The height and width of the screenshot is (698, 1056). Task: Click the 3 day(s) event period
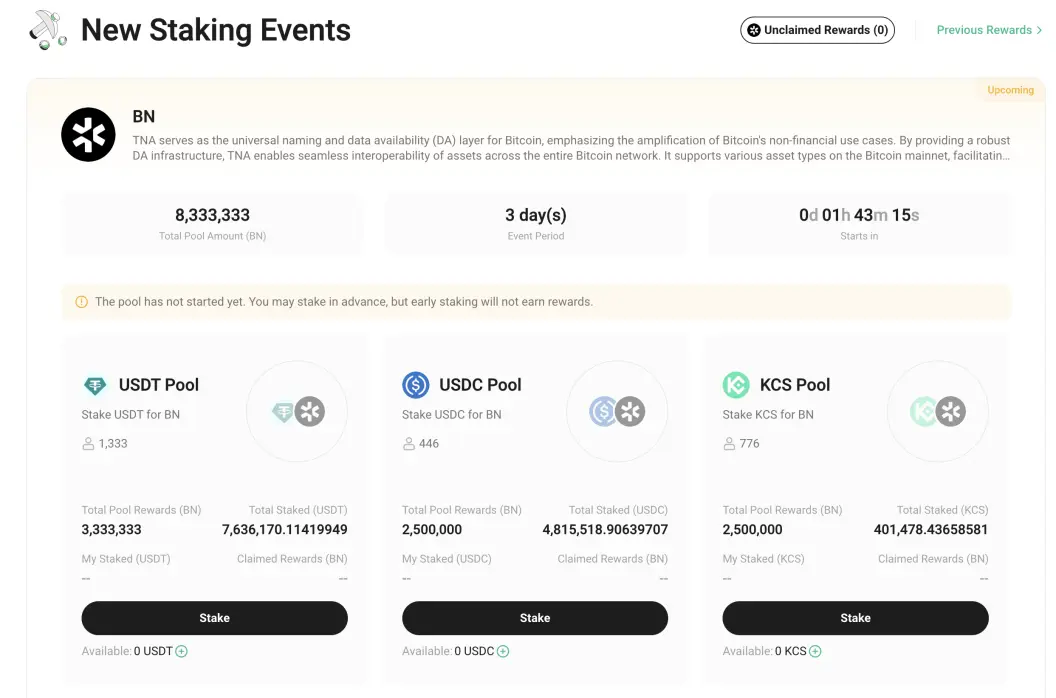tap(536, 215)
